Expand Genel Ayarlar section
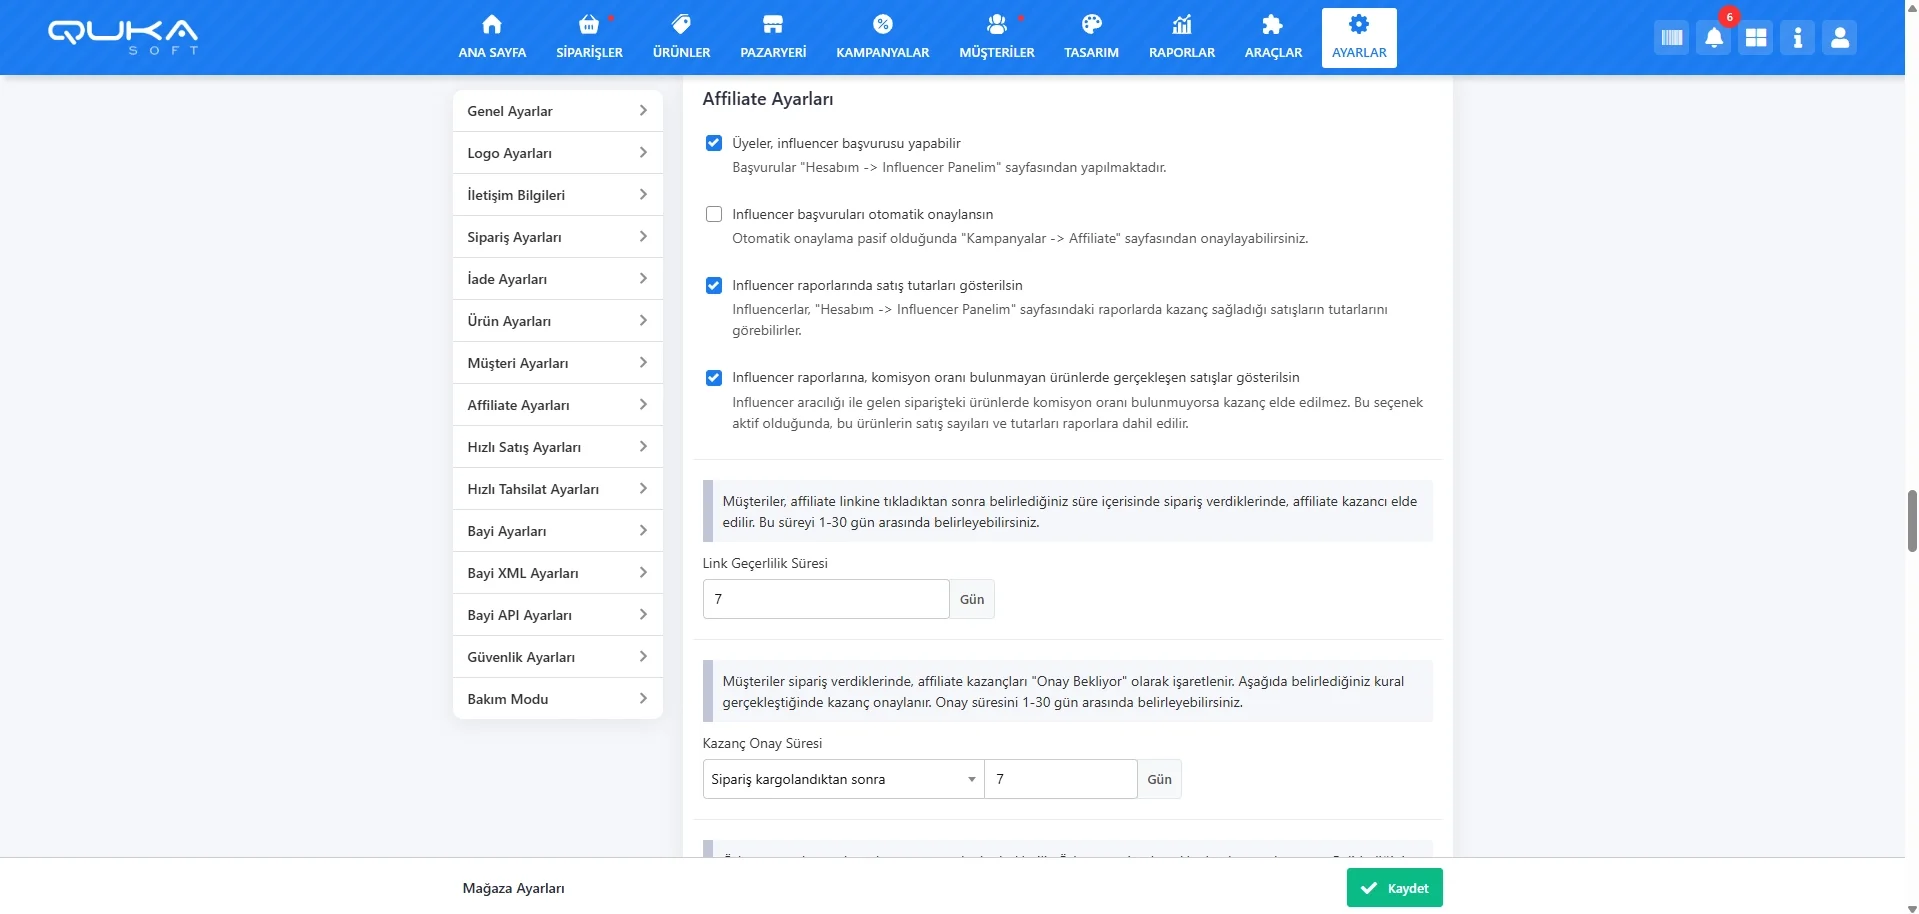The width and height of the screenshot is (1919, 914). pos(557,111)
